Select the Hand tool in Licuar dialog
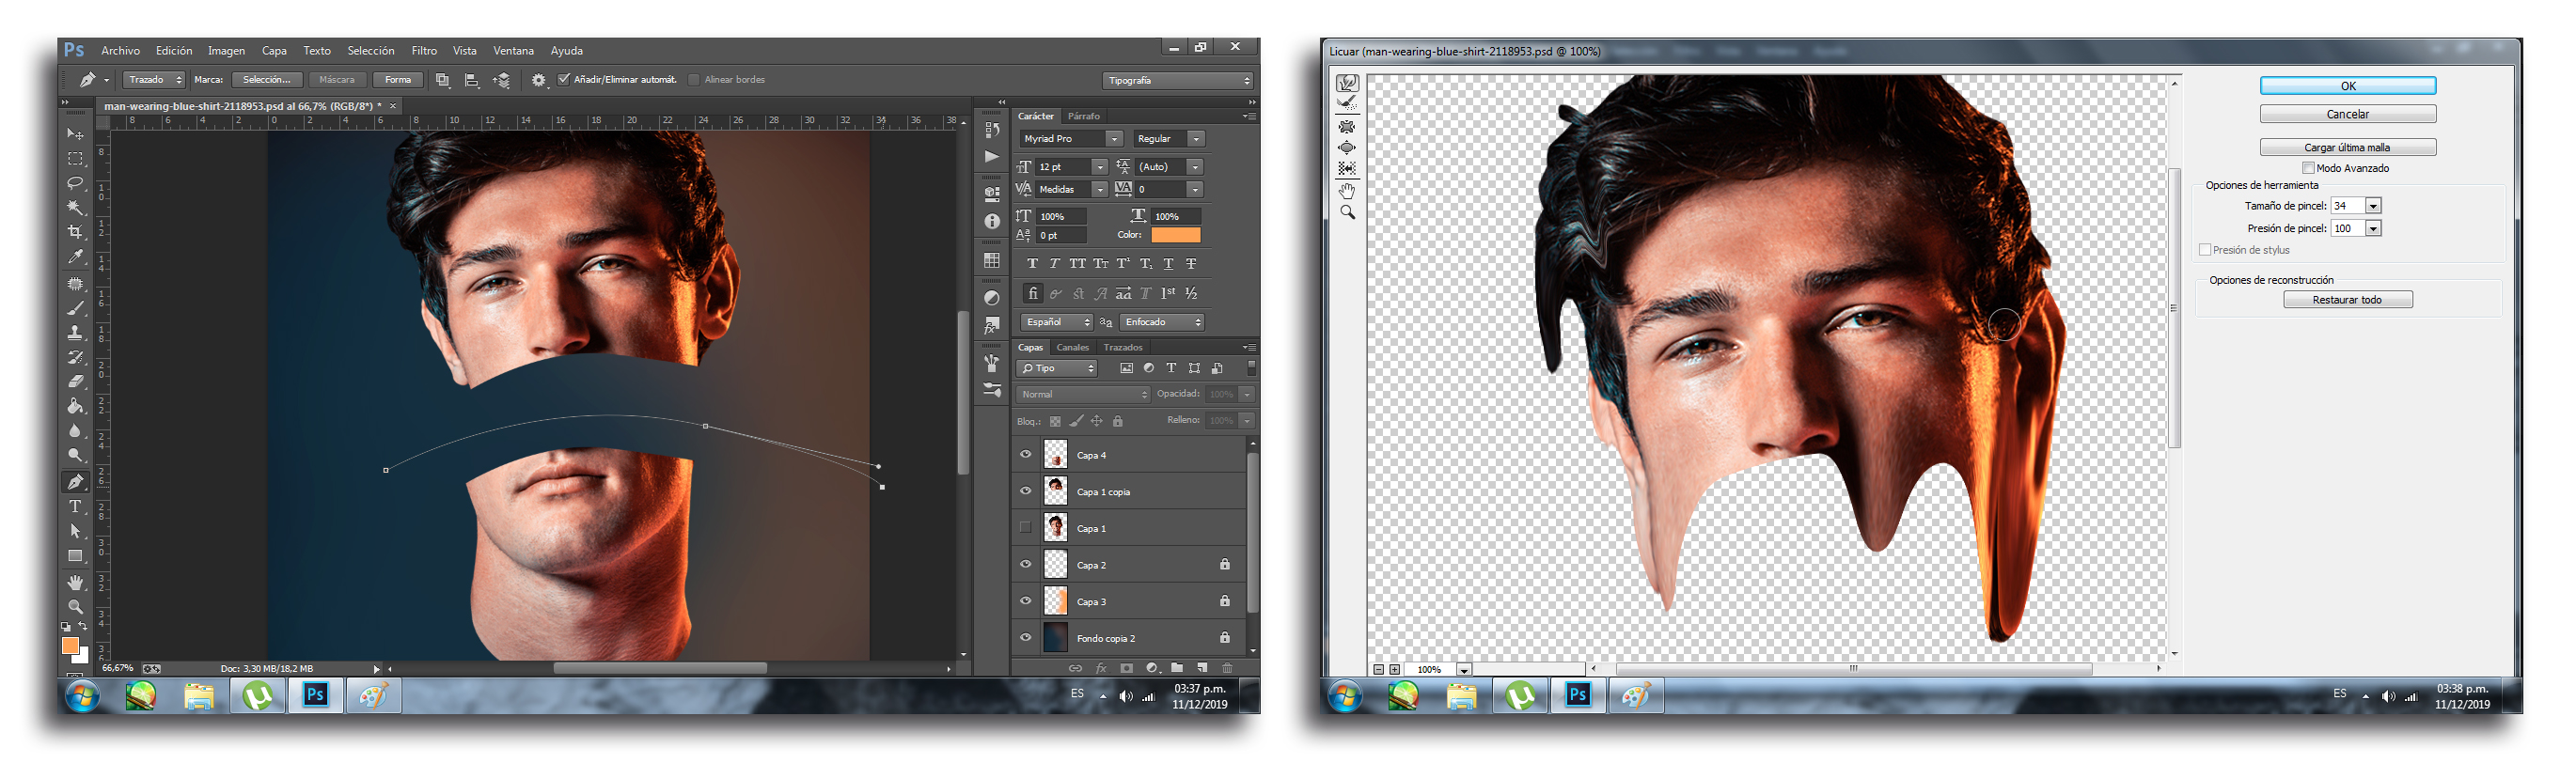This screenshot has height=763, width=2576. (x=1347, y=190)
